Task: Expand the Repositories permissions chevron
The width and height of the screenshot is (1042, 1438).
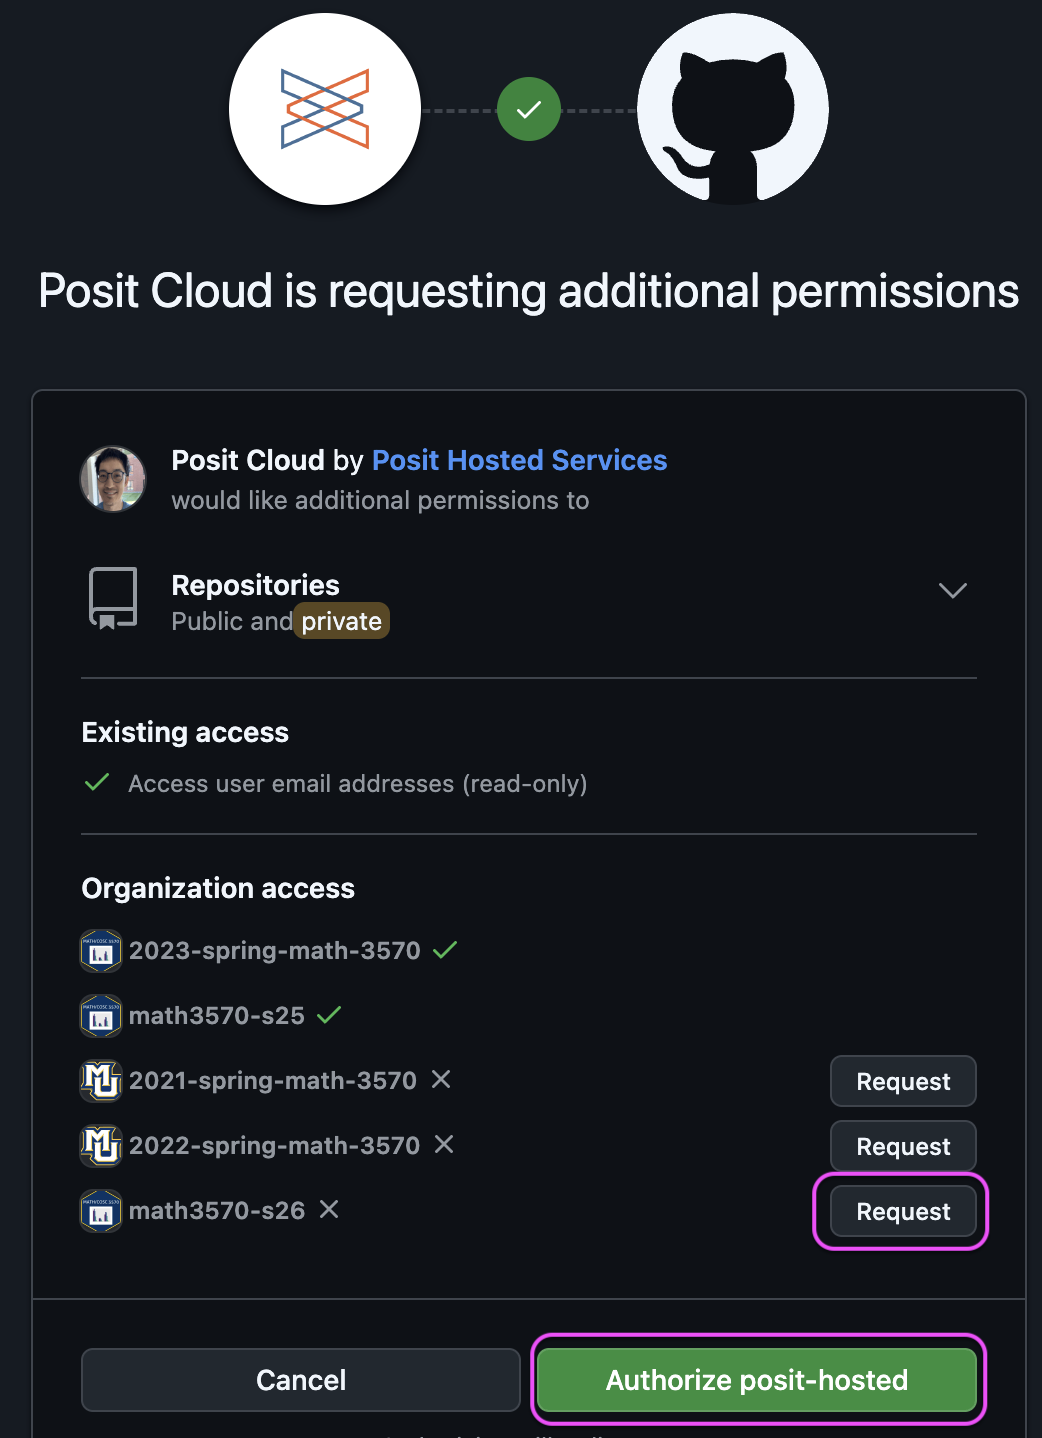Action: [952, 590]
